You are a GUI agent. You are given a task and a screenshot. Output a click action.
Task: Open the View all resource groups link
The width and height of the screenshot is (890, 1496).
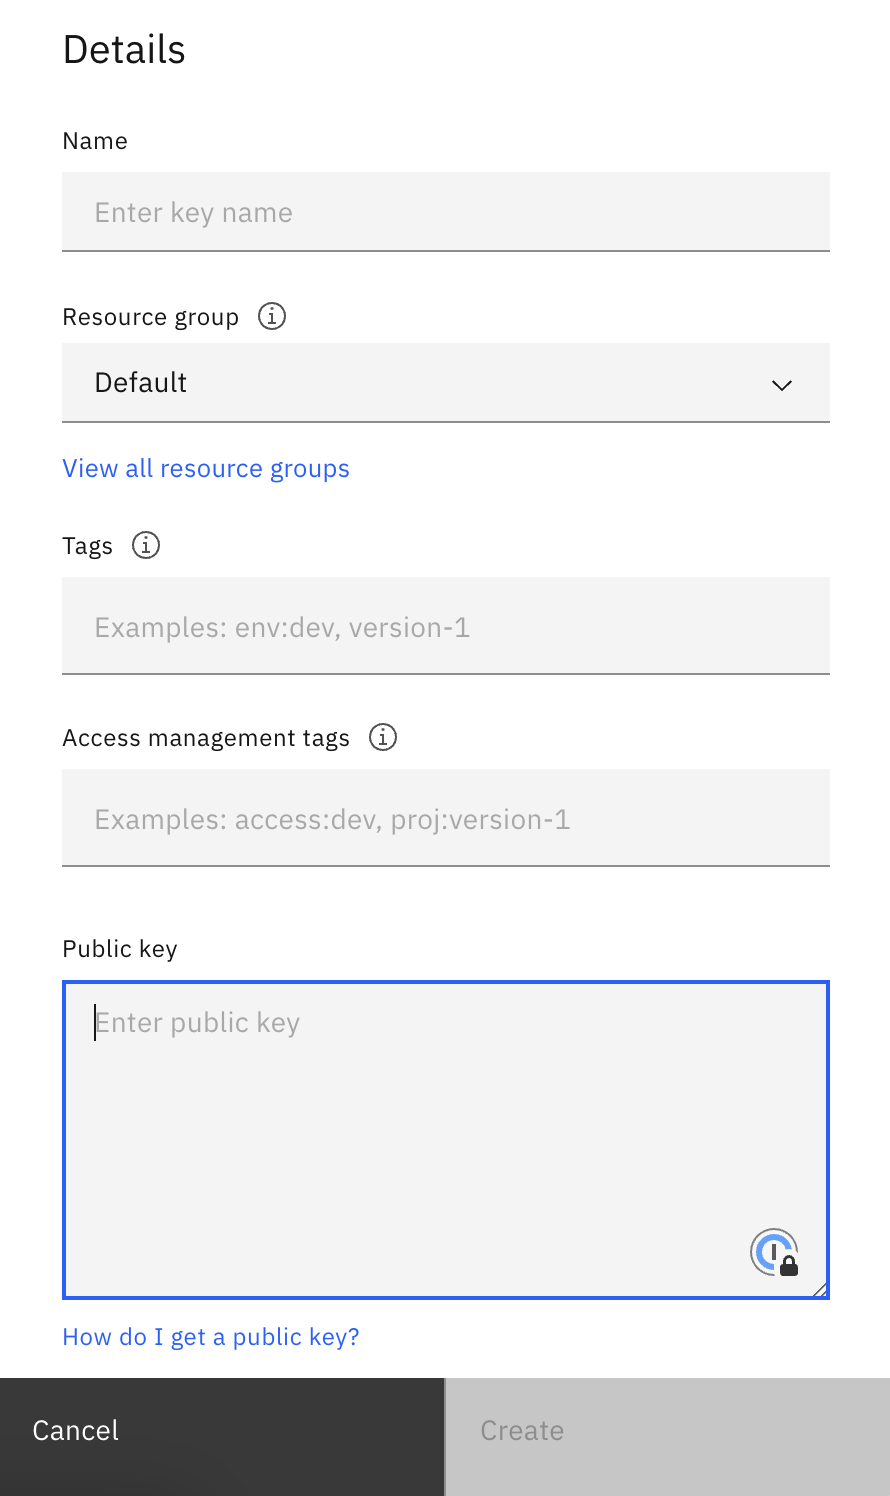(206, 467)
